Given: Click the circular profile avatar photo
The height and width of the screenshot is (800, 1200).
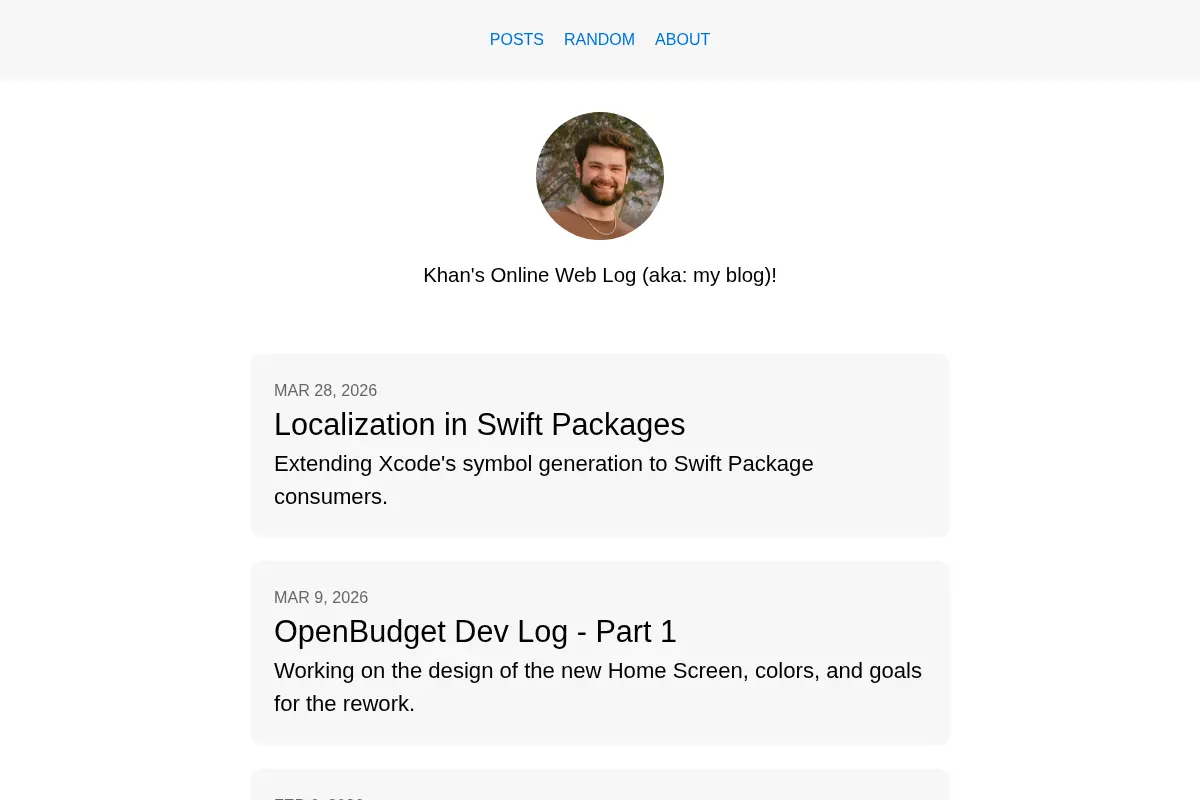Looking at the screenshot, I should (x=600, y=176).
